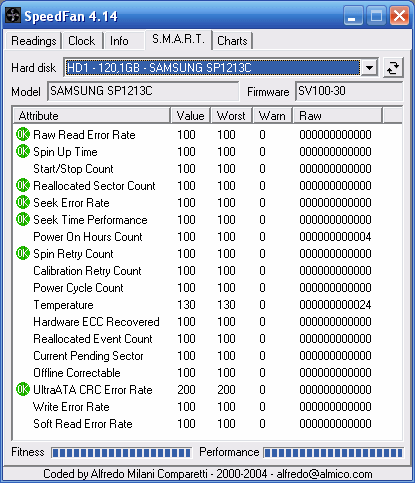Click OK icon beside Seek Error Rate

tap(23, 203)
